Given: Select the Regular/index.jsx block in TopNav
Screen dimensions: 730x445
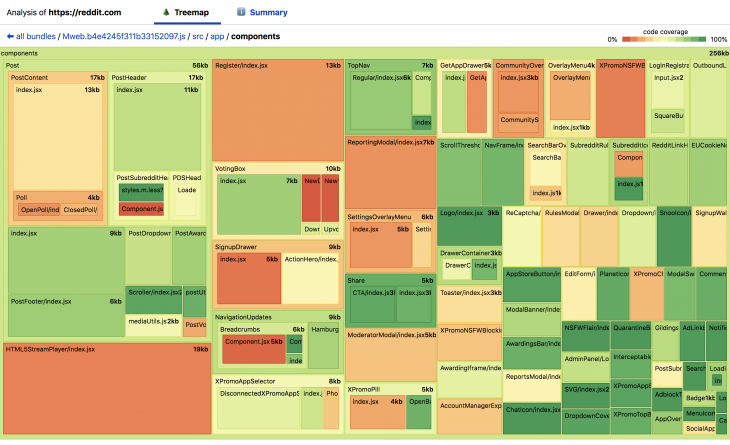Looking at the screenshot, I should pos(381,103).
